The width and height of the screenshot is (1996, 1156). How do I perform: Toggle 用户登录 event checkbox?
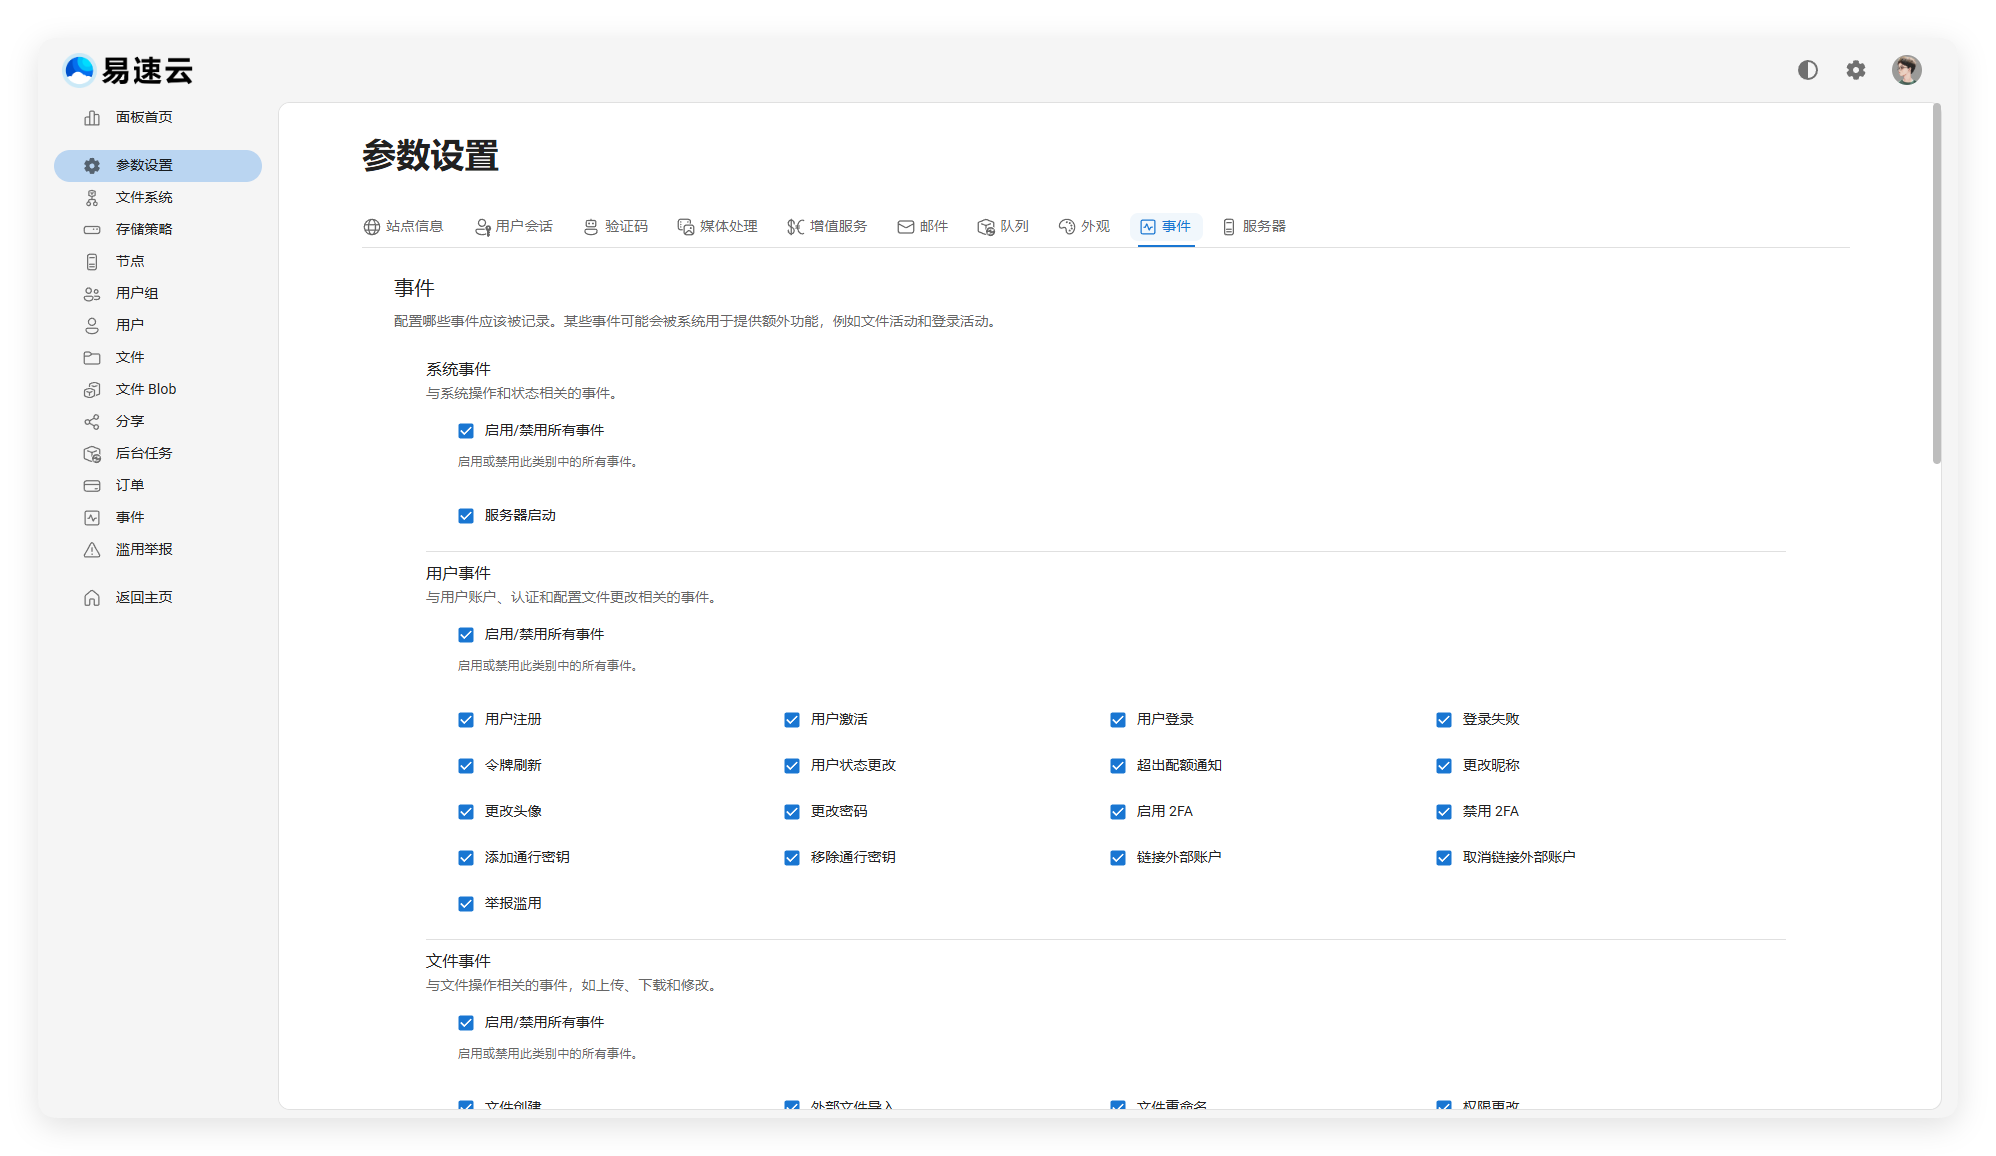1118,720
